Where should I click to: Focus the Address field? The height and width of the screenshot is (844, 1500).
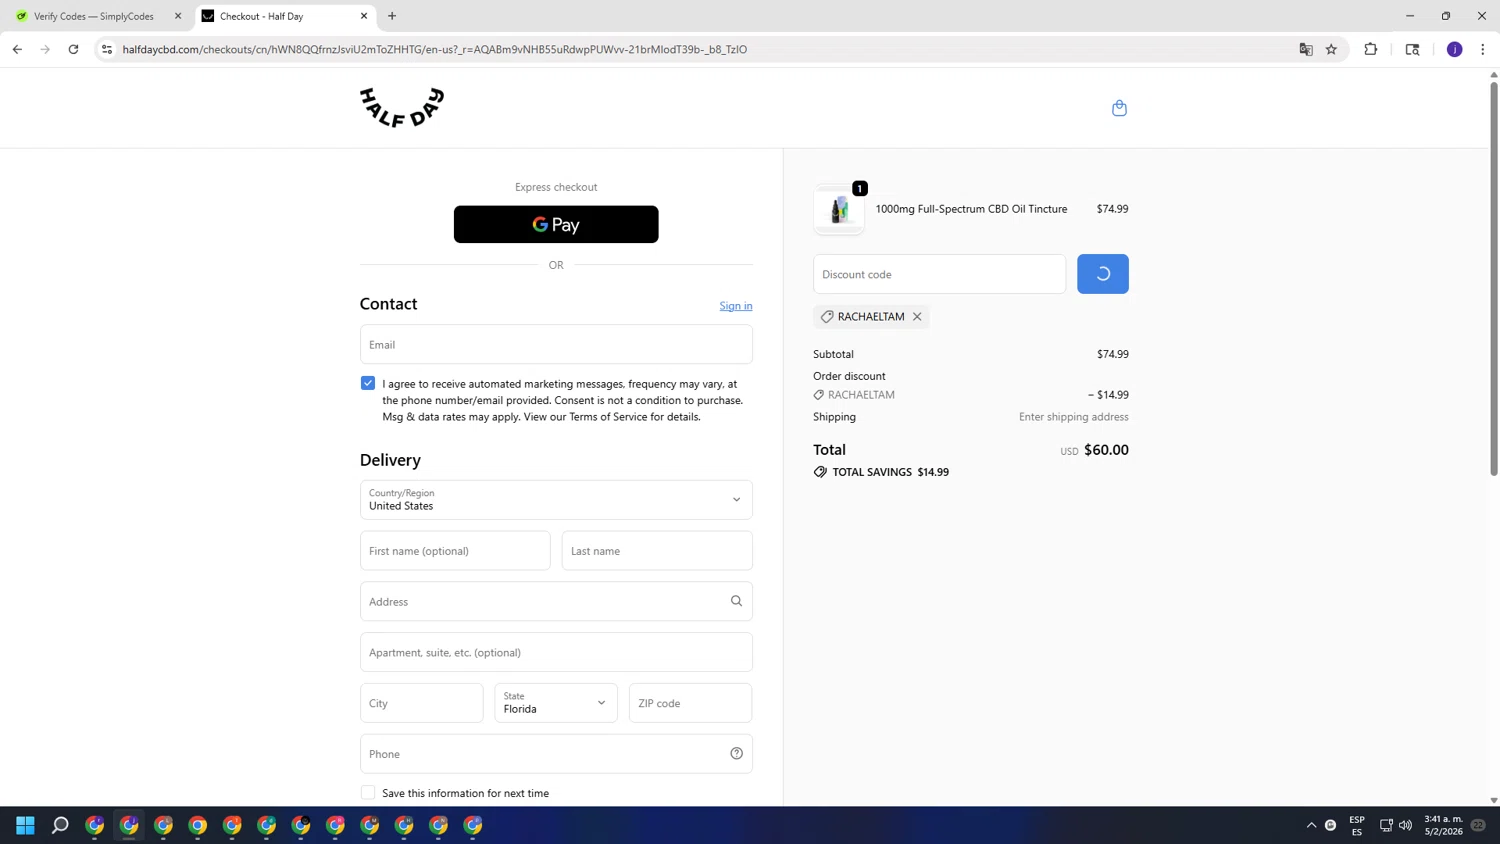556,601
